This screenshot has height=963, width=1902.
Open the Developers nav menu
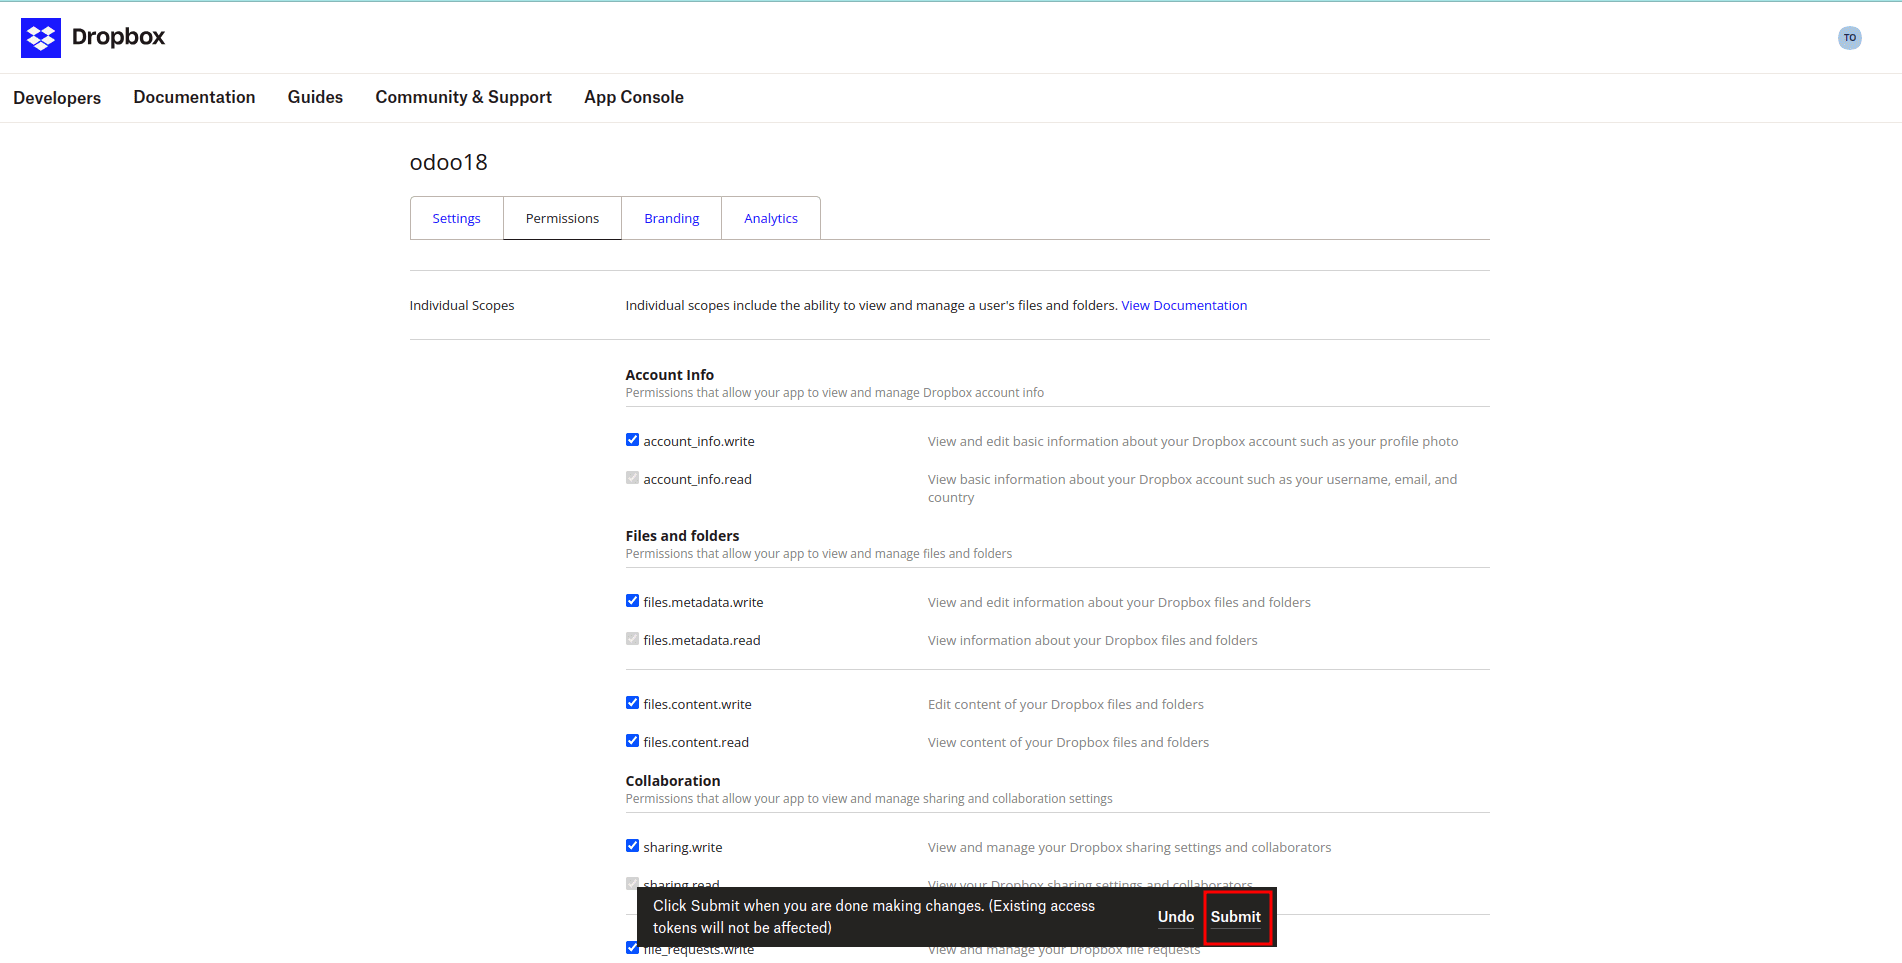(57, 98)
